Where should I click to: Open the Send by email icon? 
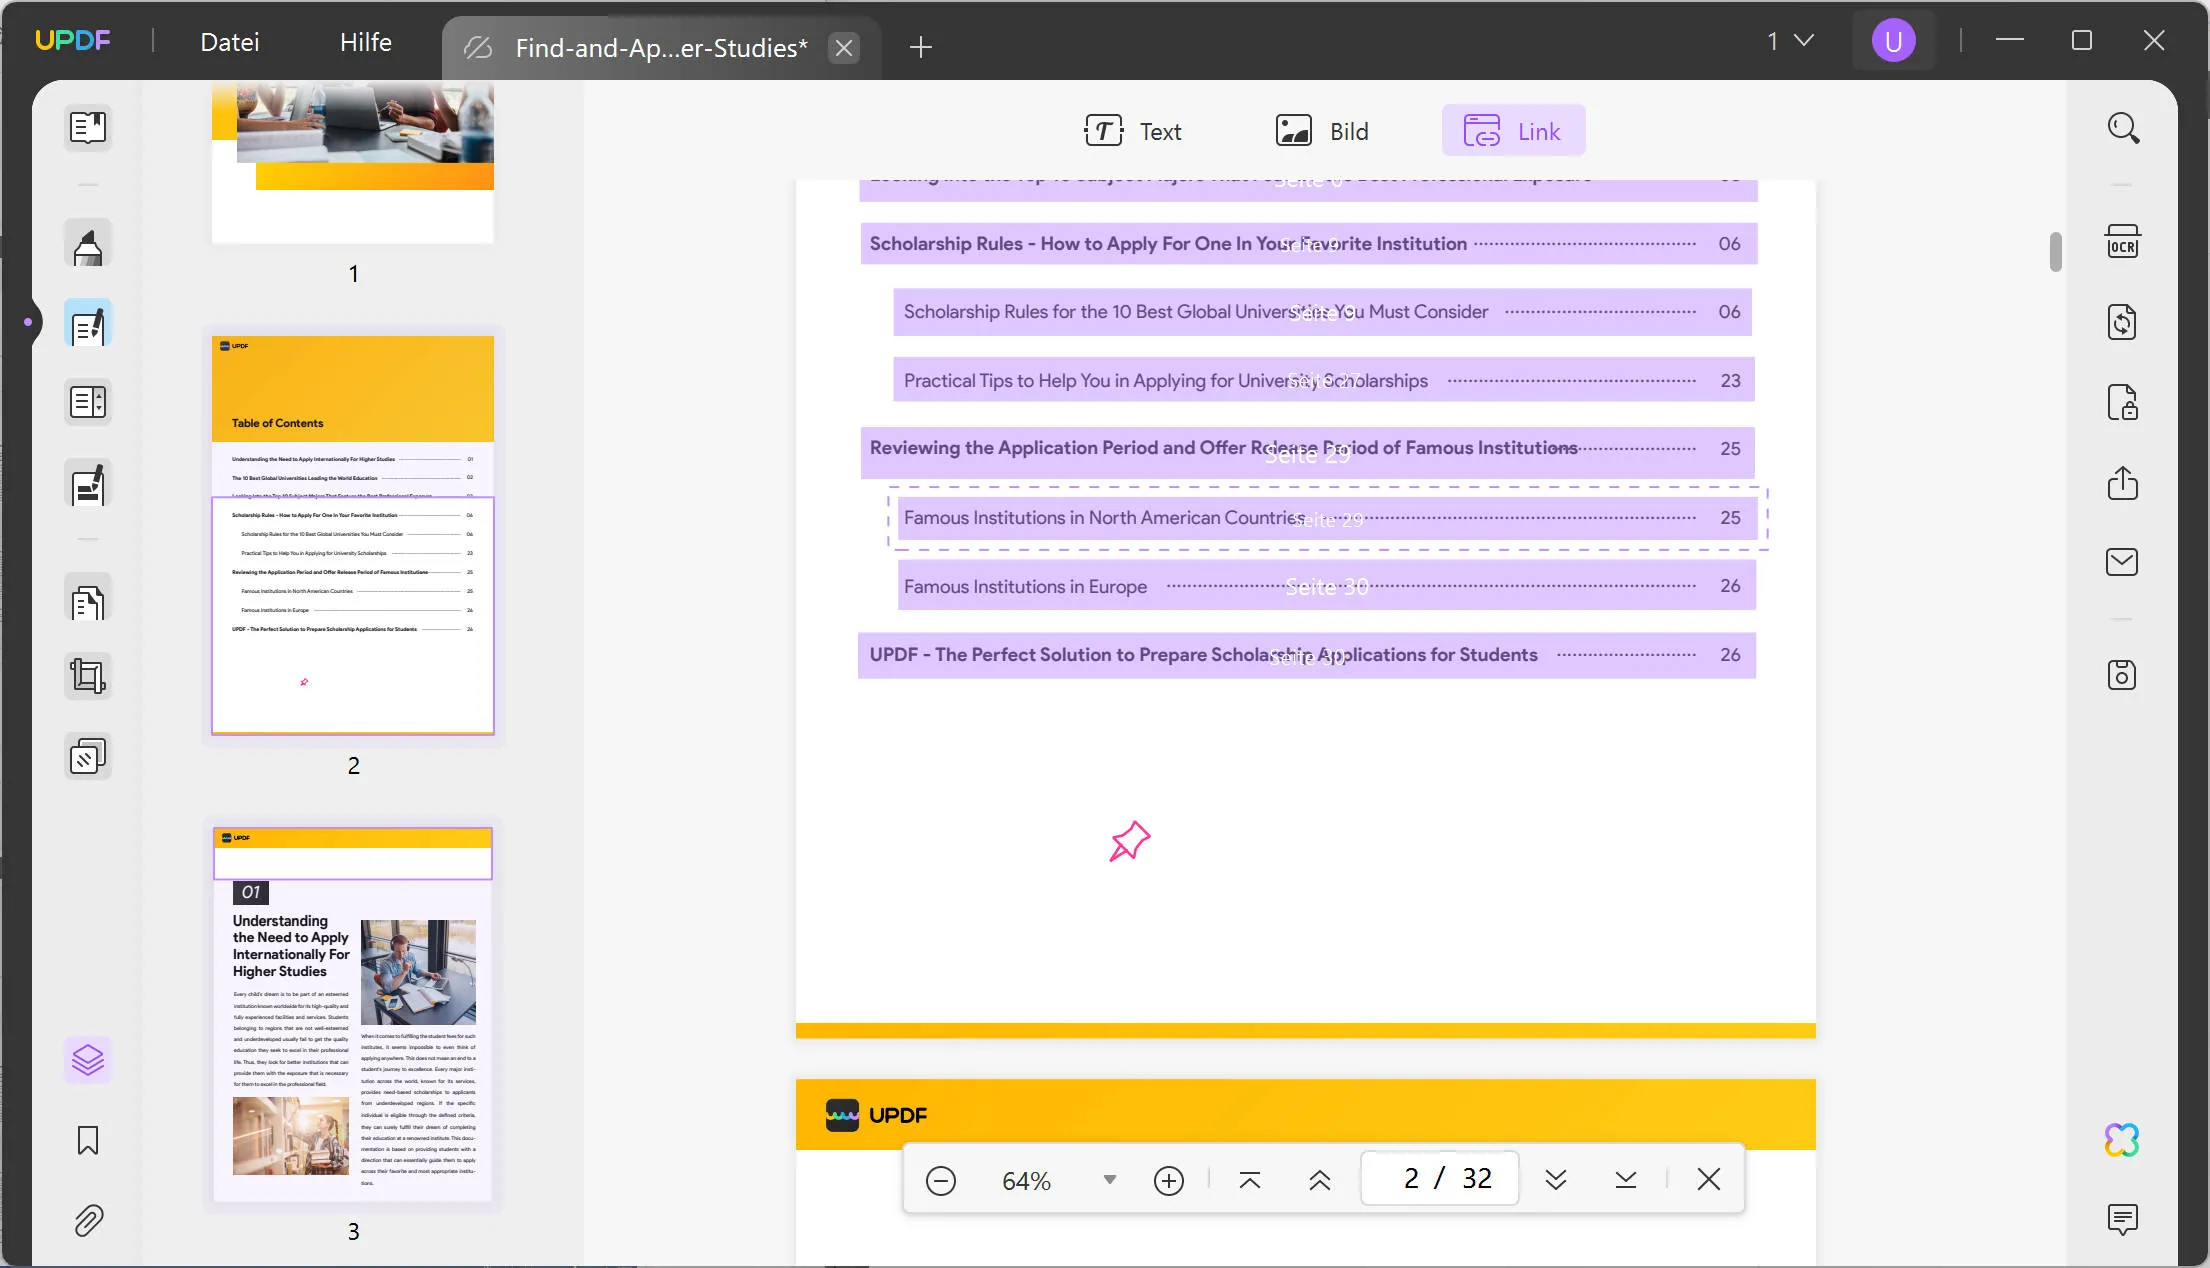pos(2122,562)
